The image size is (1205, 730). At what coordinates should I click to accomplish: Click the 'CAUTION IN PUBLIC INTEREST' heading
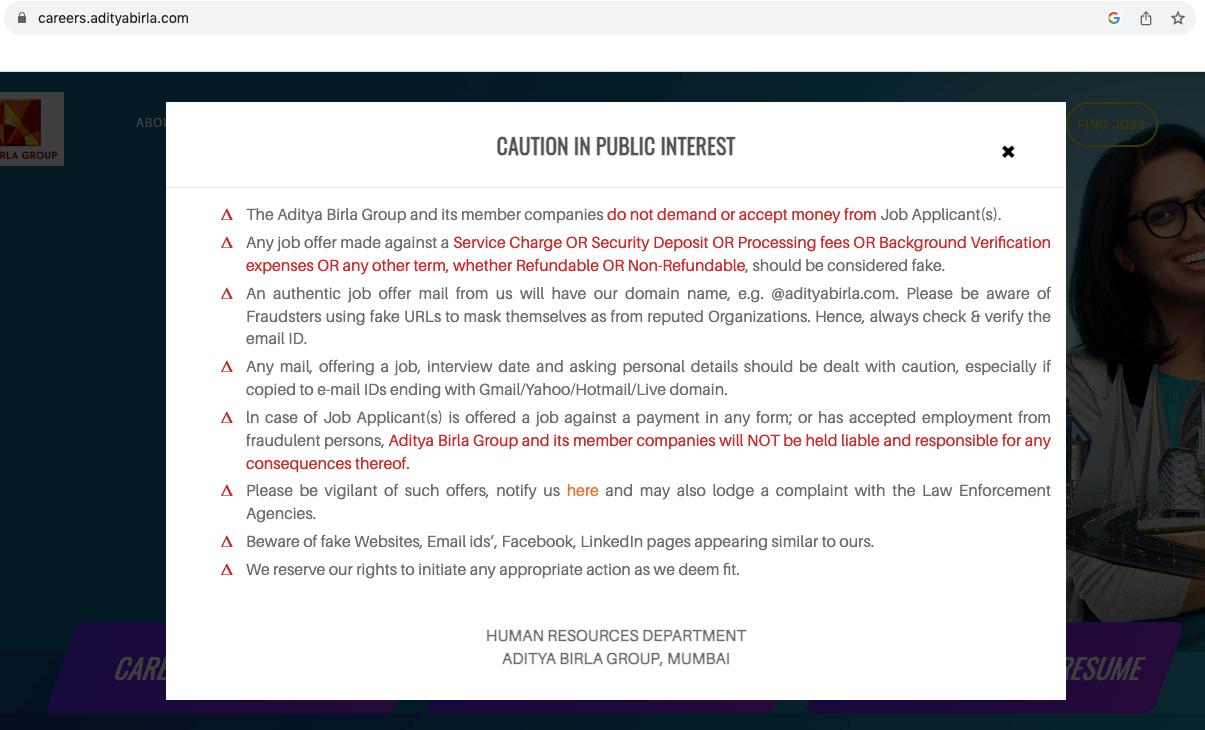[x=616, y=146]
